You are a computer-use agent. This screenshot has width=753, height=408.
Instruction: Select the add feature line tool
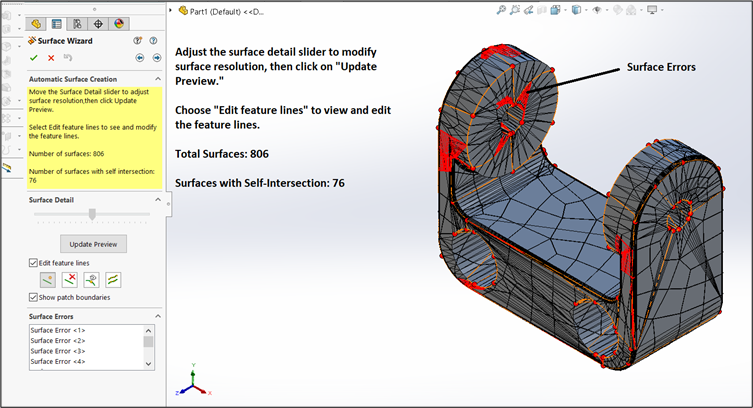tap(47, 279)
